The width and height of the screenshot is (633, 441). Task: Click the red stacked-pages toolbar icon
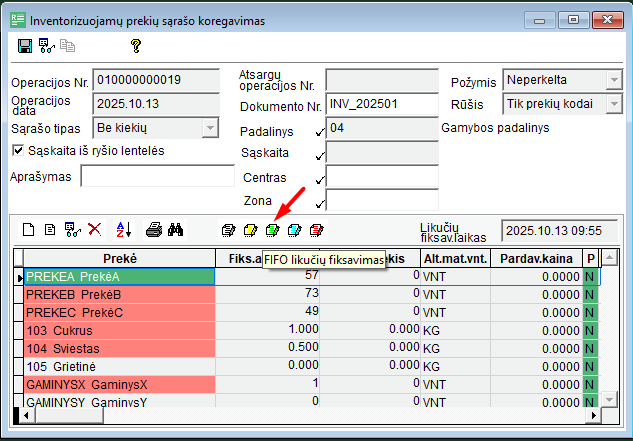tap(316, 230)
